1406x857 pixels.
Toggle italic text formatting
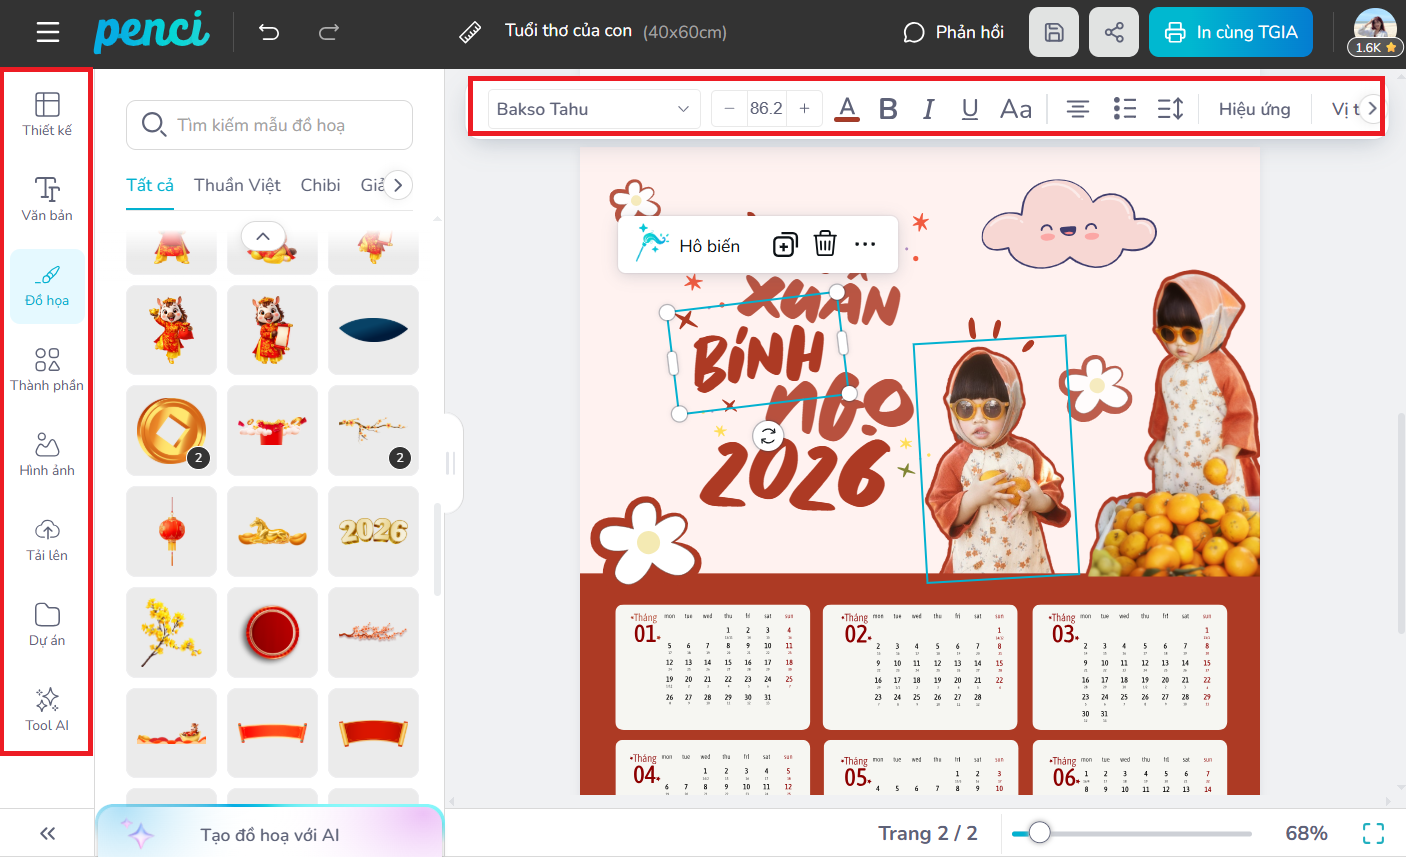[929, 109]
